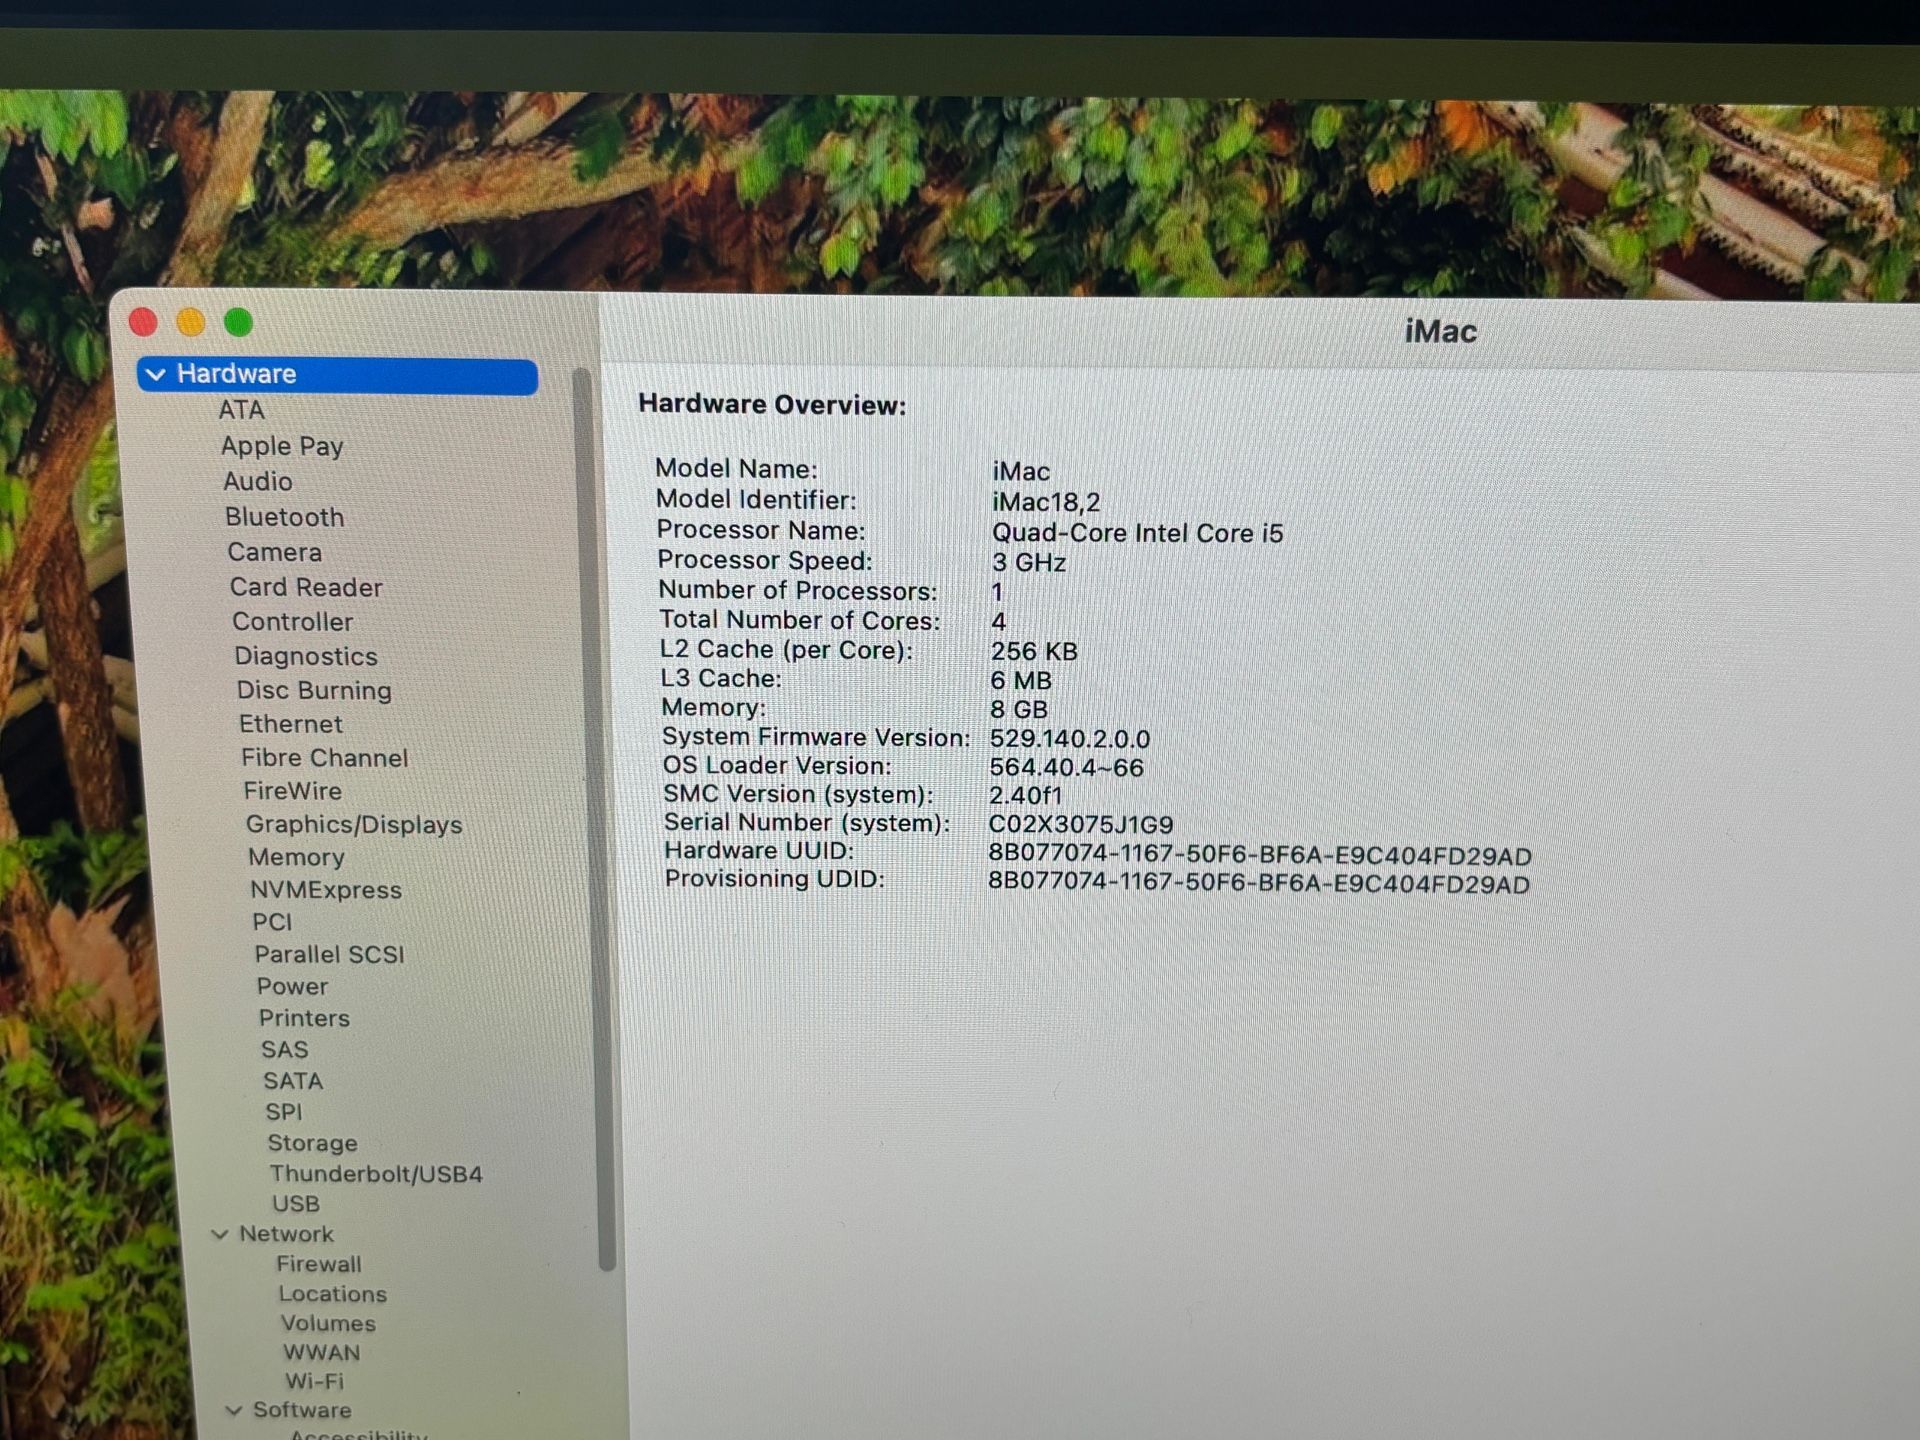The image size is (1920, 1440).
Task: Select the iMac18,2 model identifier value
Action: [1046, 502]
